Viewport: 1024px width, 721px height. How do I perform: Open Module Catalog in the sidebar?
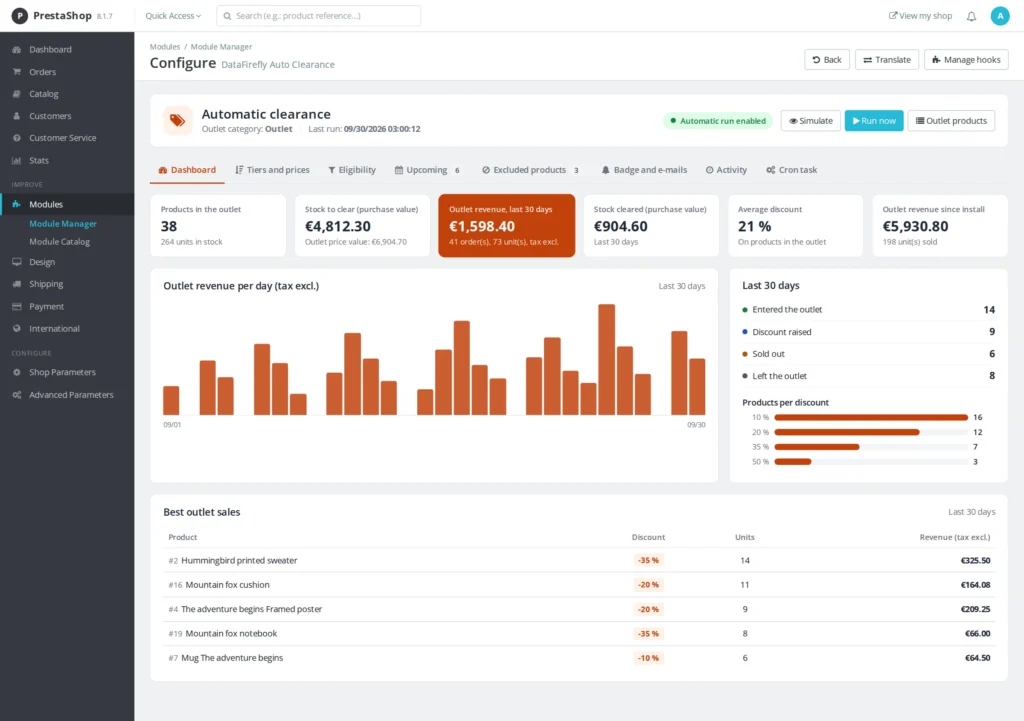59,242
